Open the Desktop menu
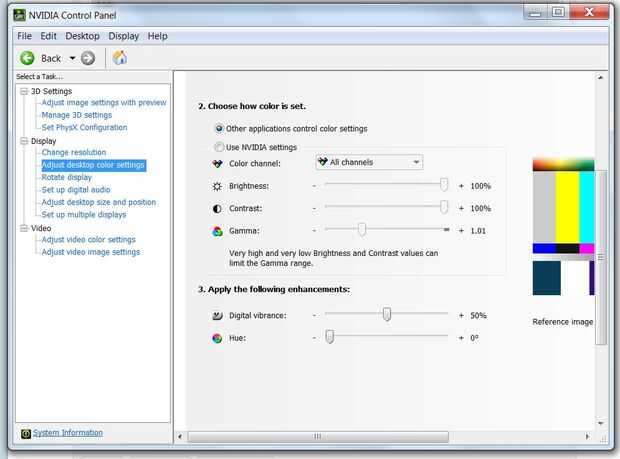This screenshot has height=459, width=620. click(x=82, y=36)
